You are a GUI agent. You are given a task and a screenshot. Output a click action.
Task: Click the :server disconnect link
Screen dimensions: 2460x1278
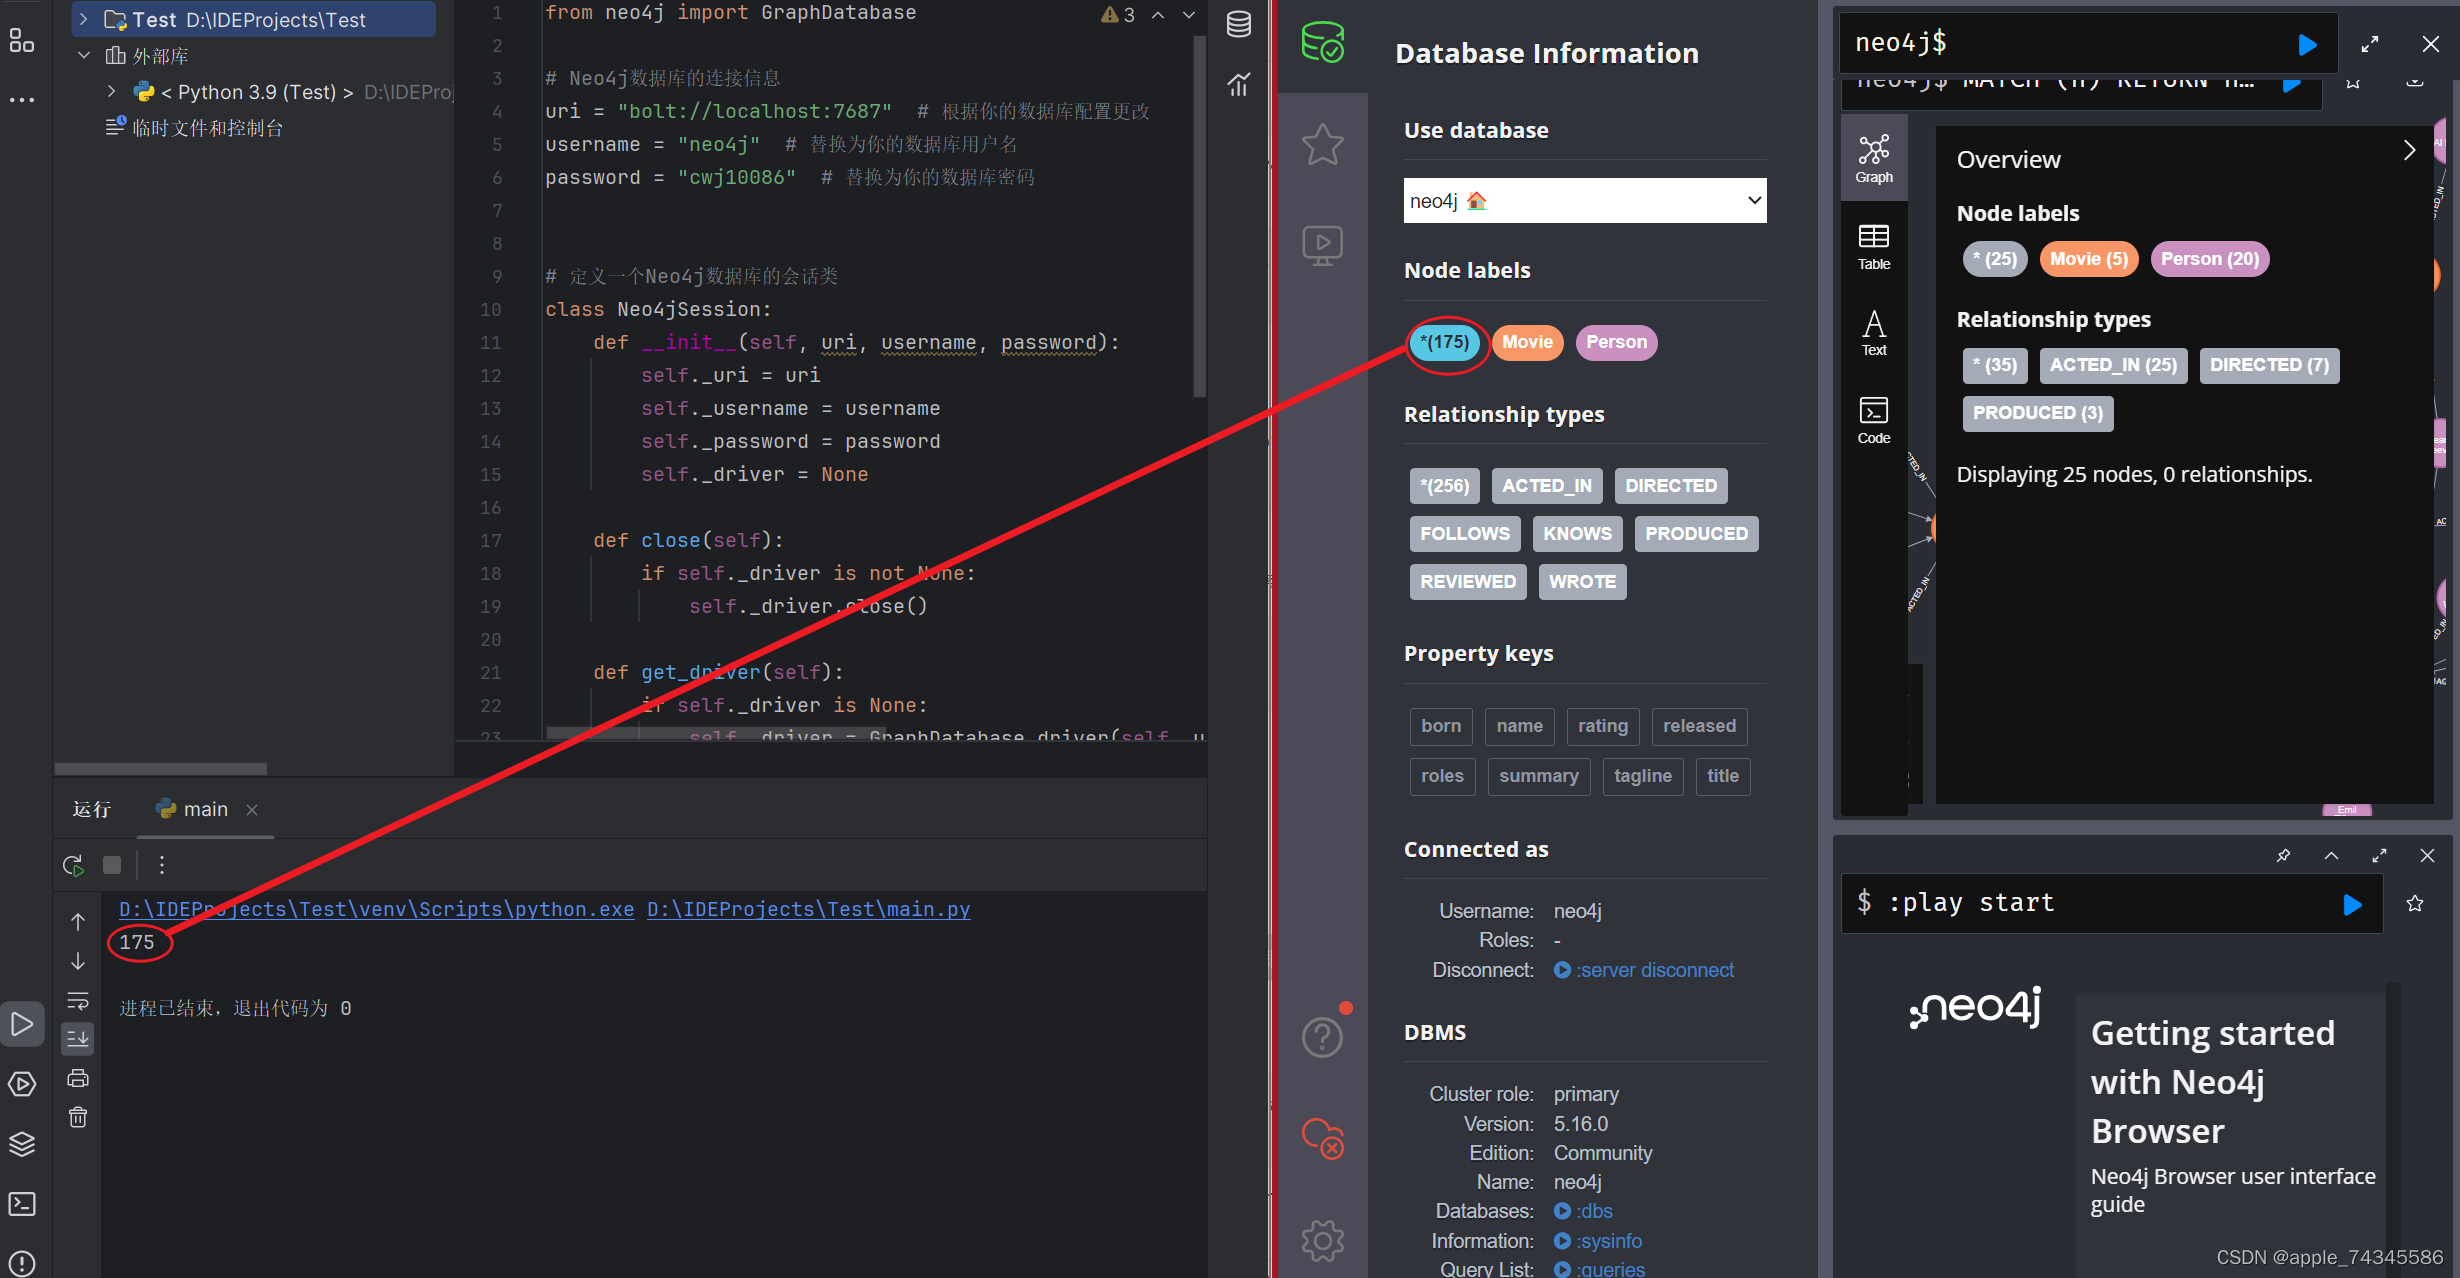click(x=1654, y=970)
